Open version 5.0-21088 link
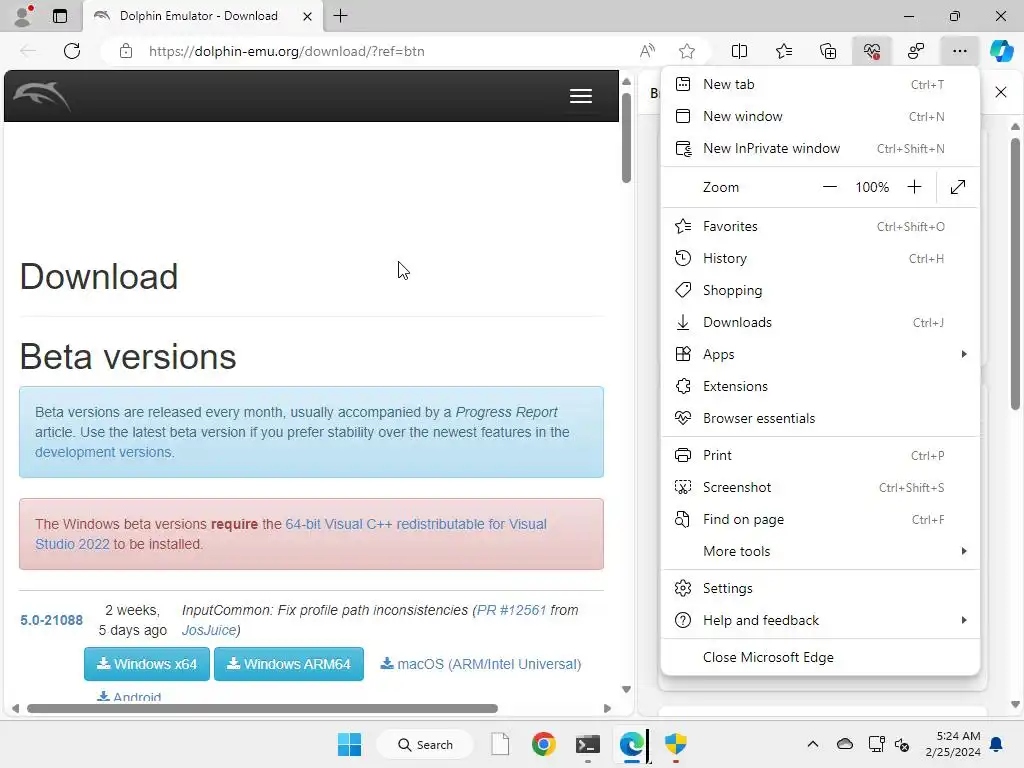The image size is (1024, 768). point(52,620)
